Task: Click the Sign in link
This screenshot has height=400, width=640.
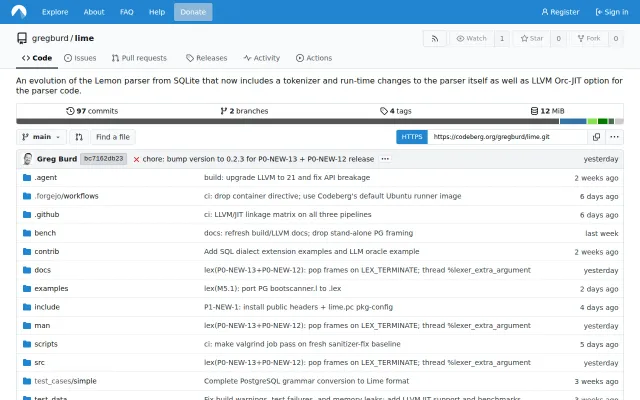Action: (612, 12)
